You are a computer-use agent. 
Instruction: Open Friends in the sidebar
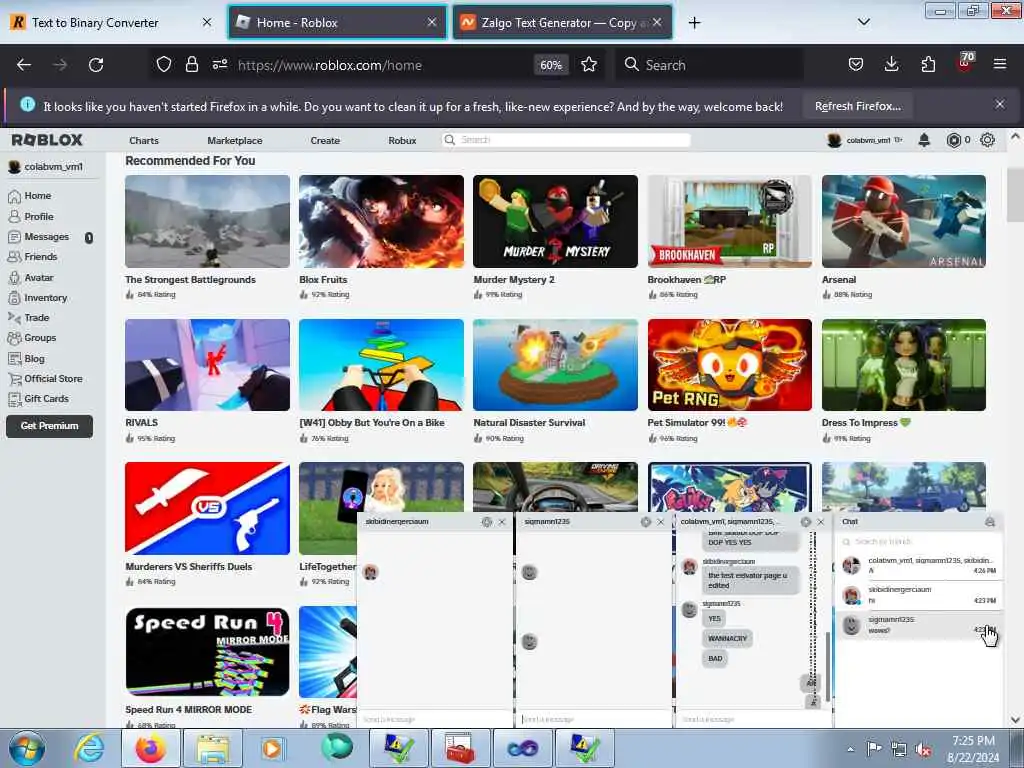coord(40,257)
